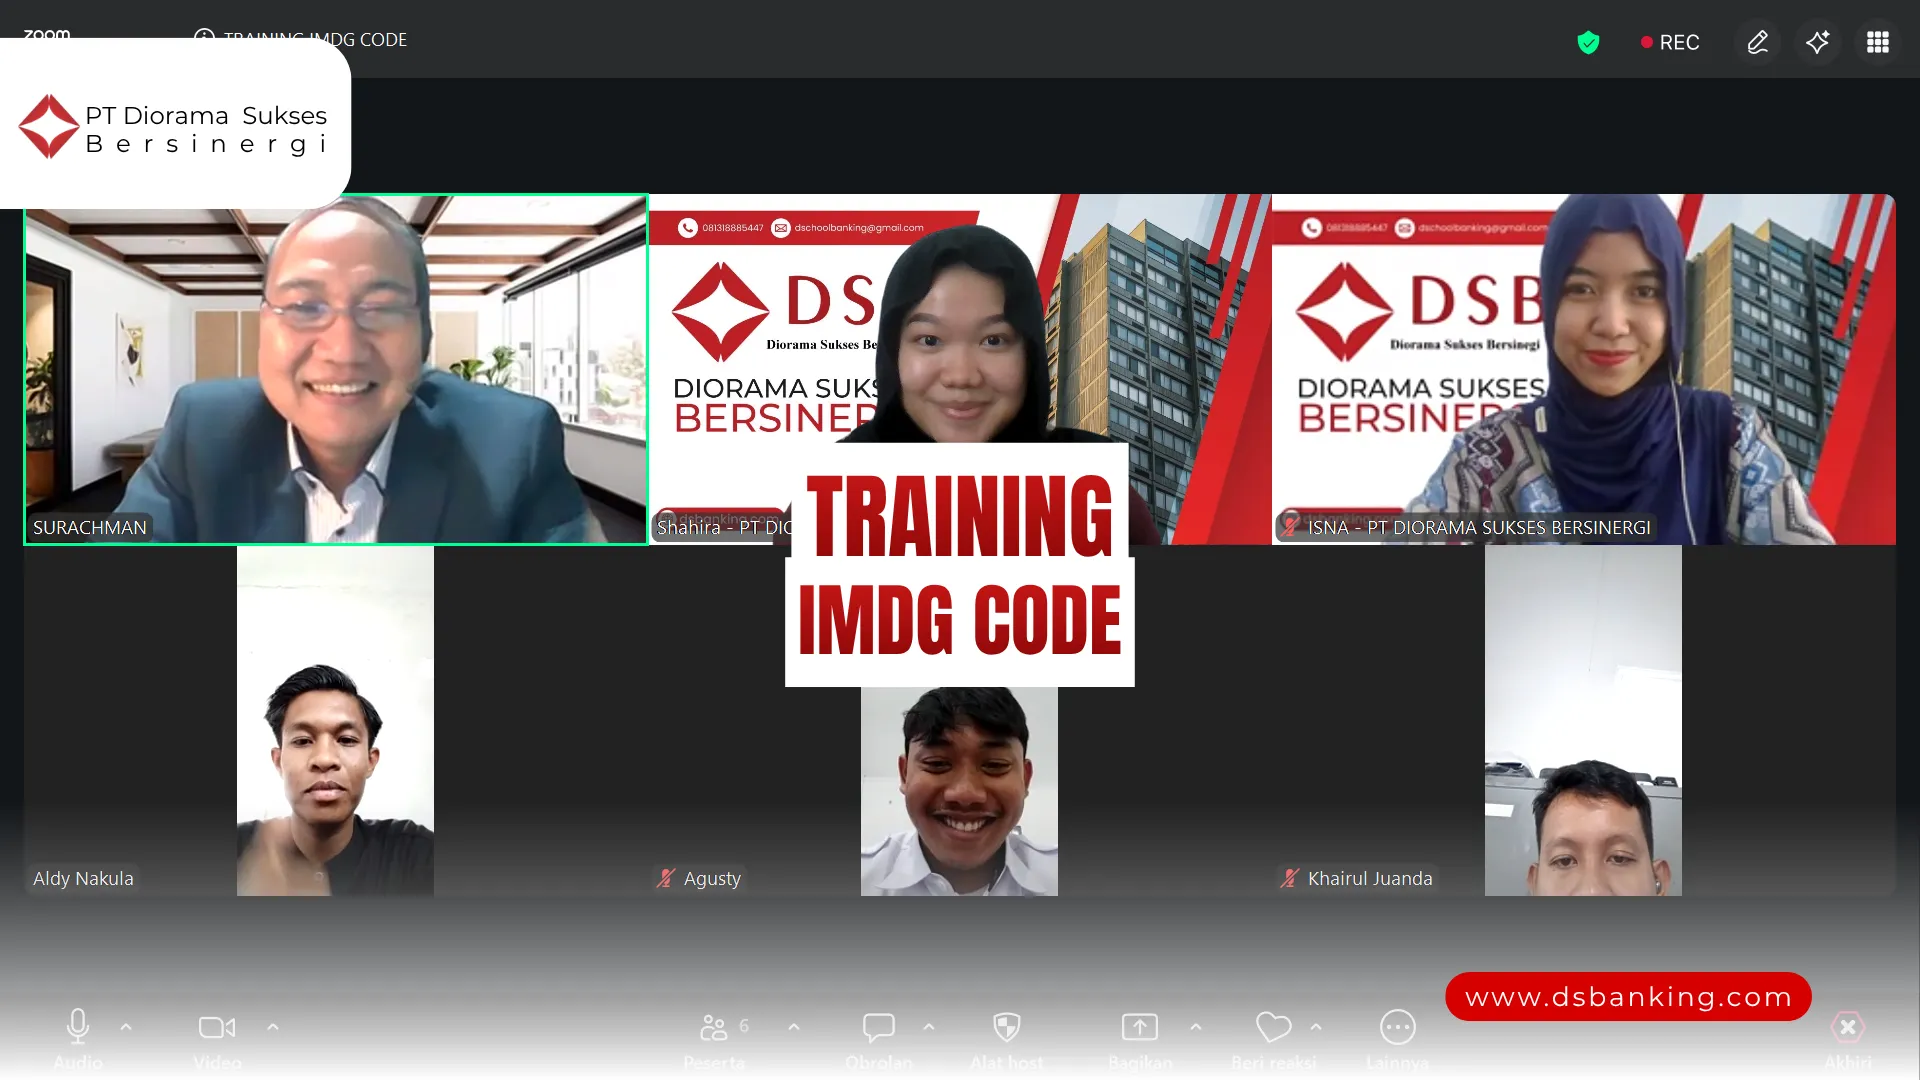Expand the Peserta options chevron
The width and height of the screenshot is (1920, 1080).
click(x=794, y=1027)
